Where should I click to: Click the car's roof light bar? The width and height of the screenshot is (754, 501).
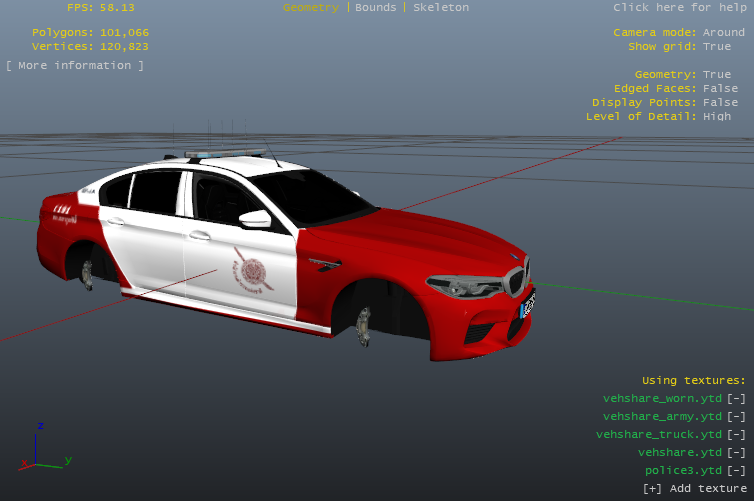coord(225,153)
